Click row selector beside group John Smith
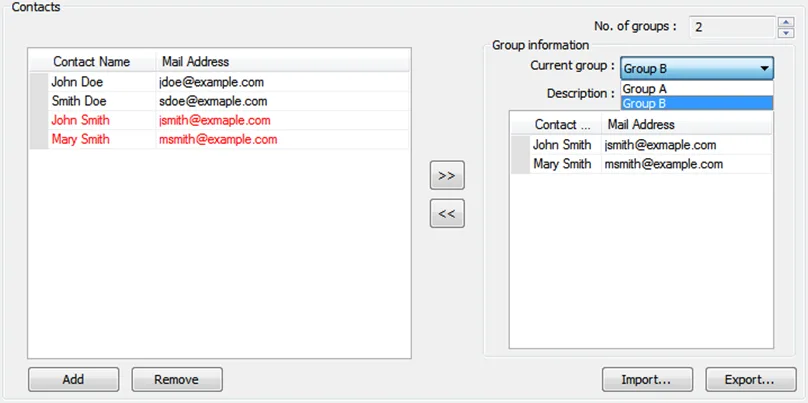This screenshot has height=403, width=808. (520, 145)
